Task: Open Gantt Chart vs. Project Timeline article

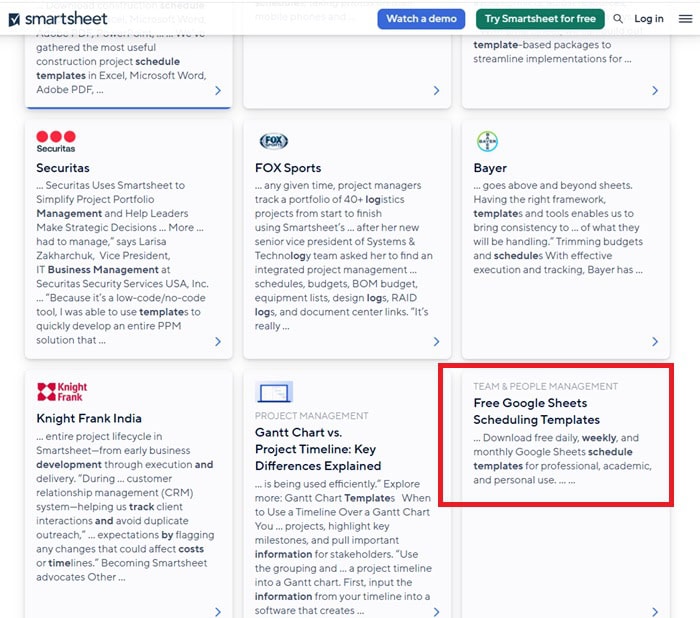Action: 318,449
